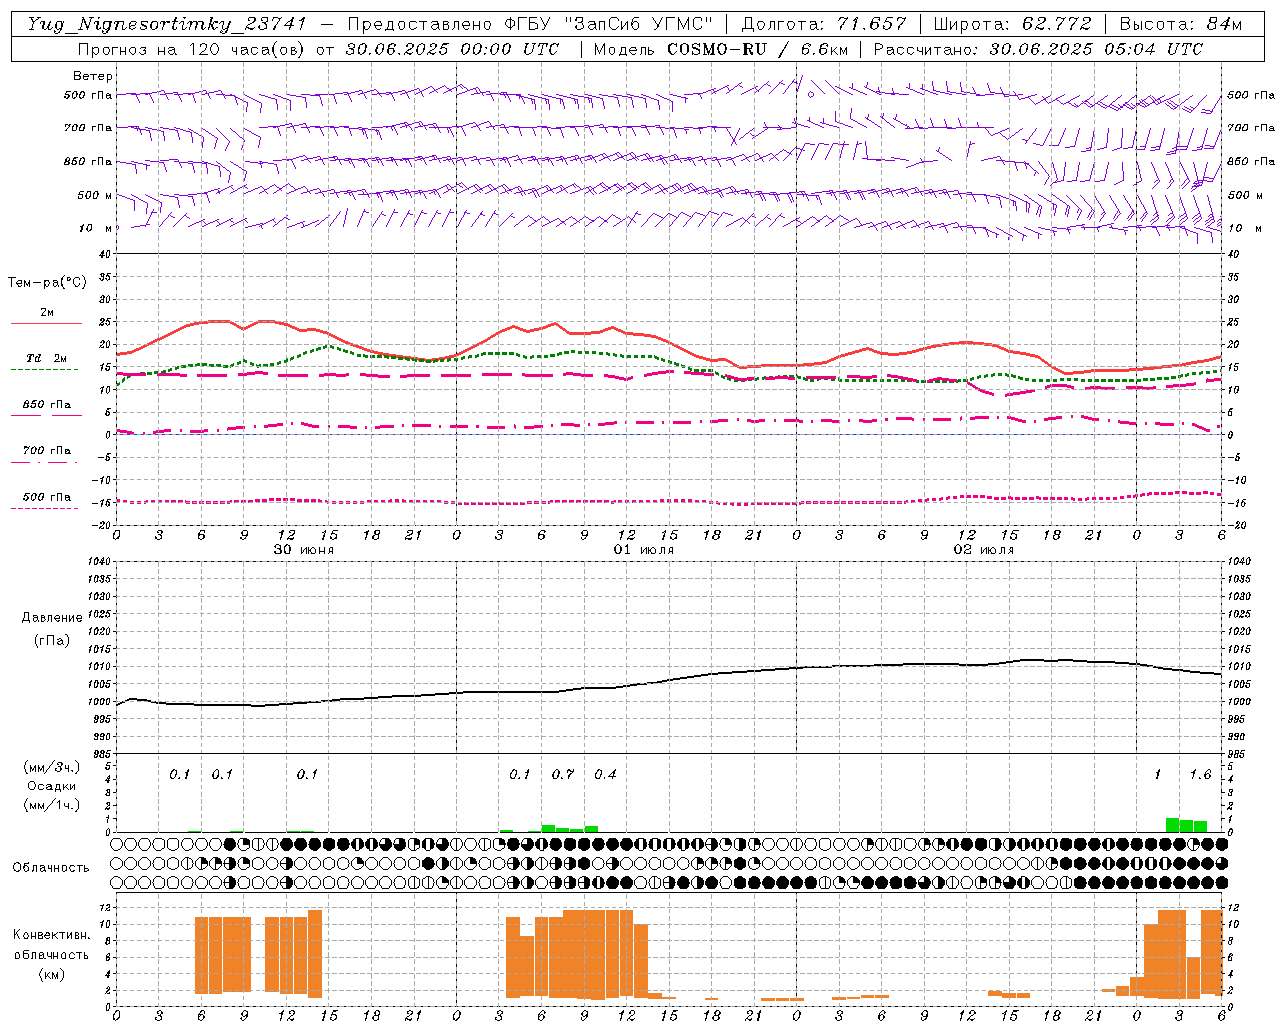Click the station title Yug_Nignesortimky_23741

point(167,24)
